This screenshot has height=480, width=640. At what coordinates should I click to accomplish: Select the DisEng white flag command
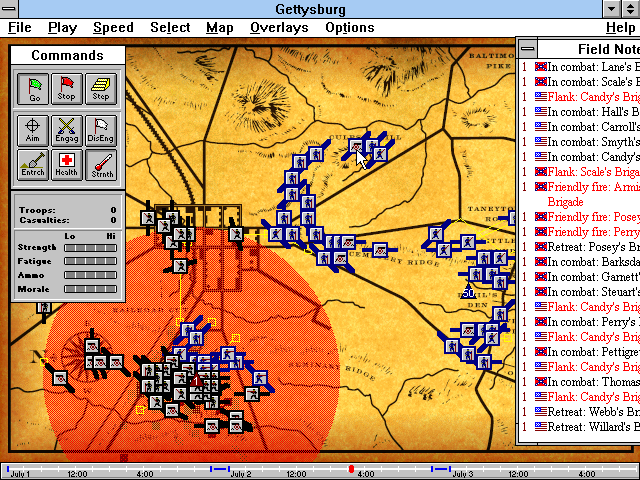100,130
